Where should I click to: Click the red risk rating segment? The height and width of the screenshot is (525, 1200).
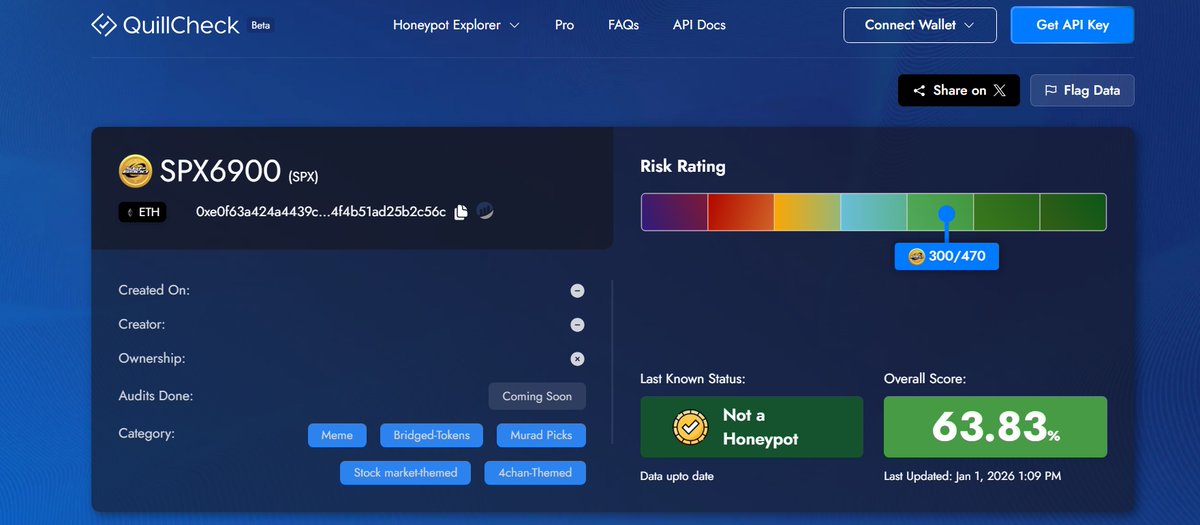(x=741, y=212)
